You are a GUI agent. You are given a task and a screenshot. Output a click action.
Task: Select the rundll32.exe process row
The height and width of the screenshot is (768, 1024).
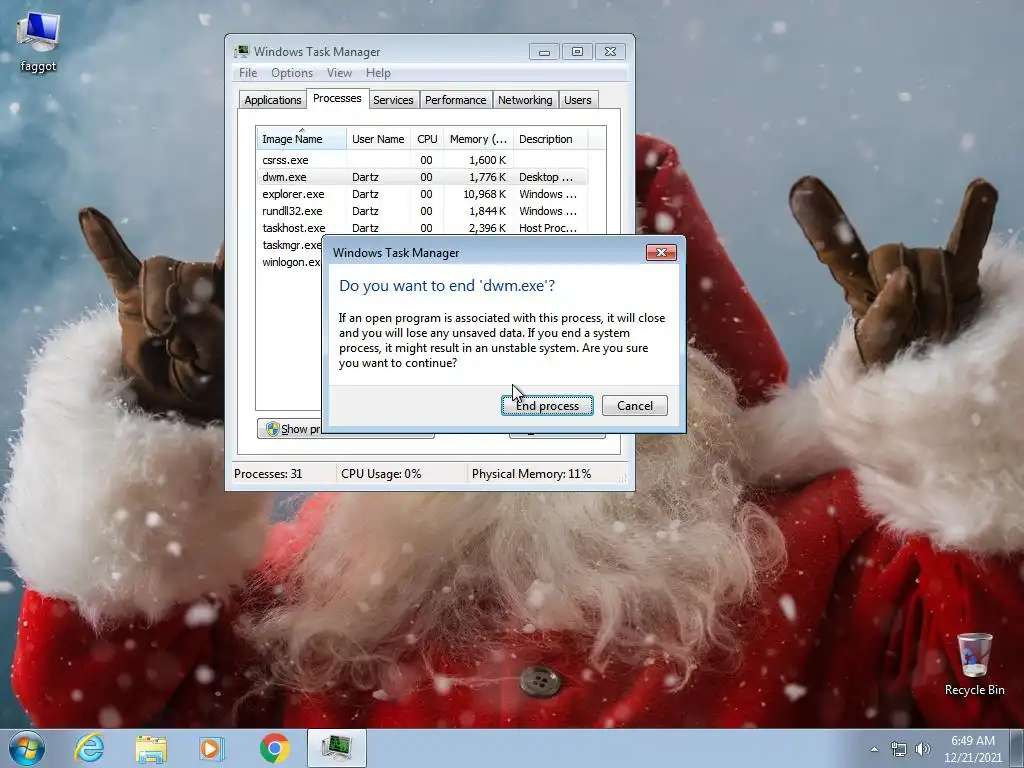click(x=422, y=211)
